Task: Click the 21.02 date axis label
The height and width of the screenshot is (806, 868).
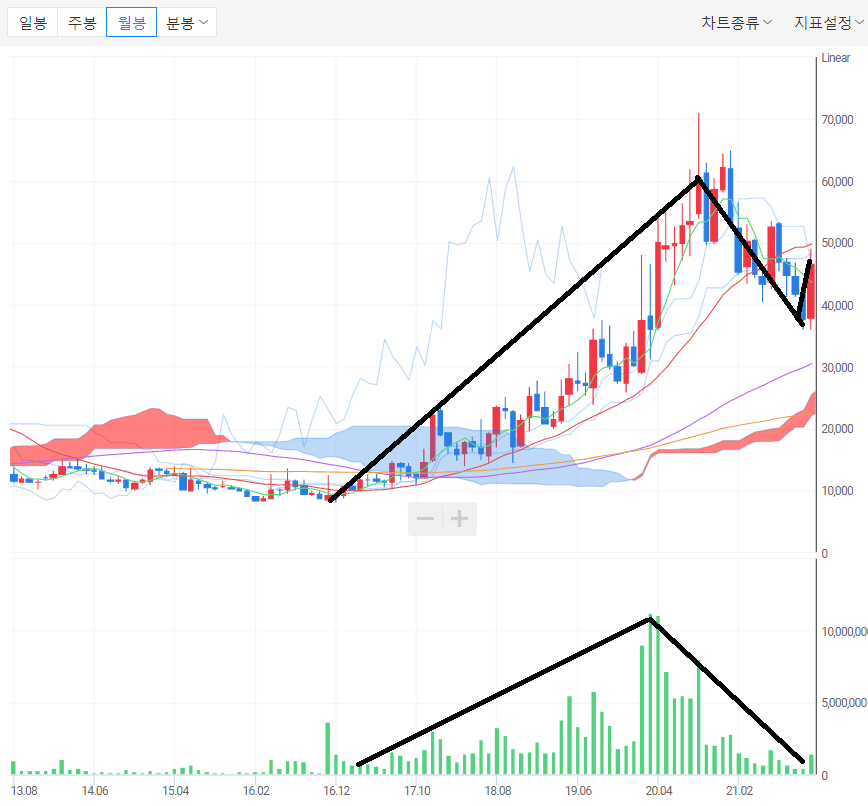Action: coord(740,790)
